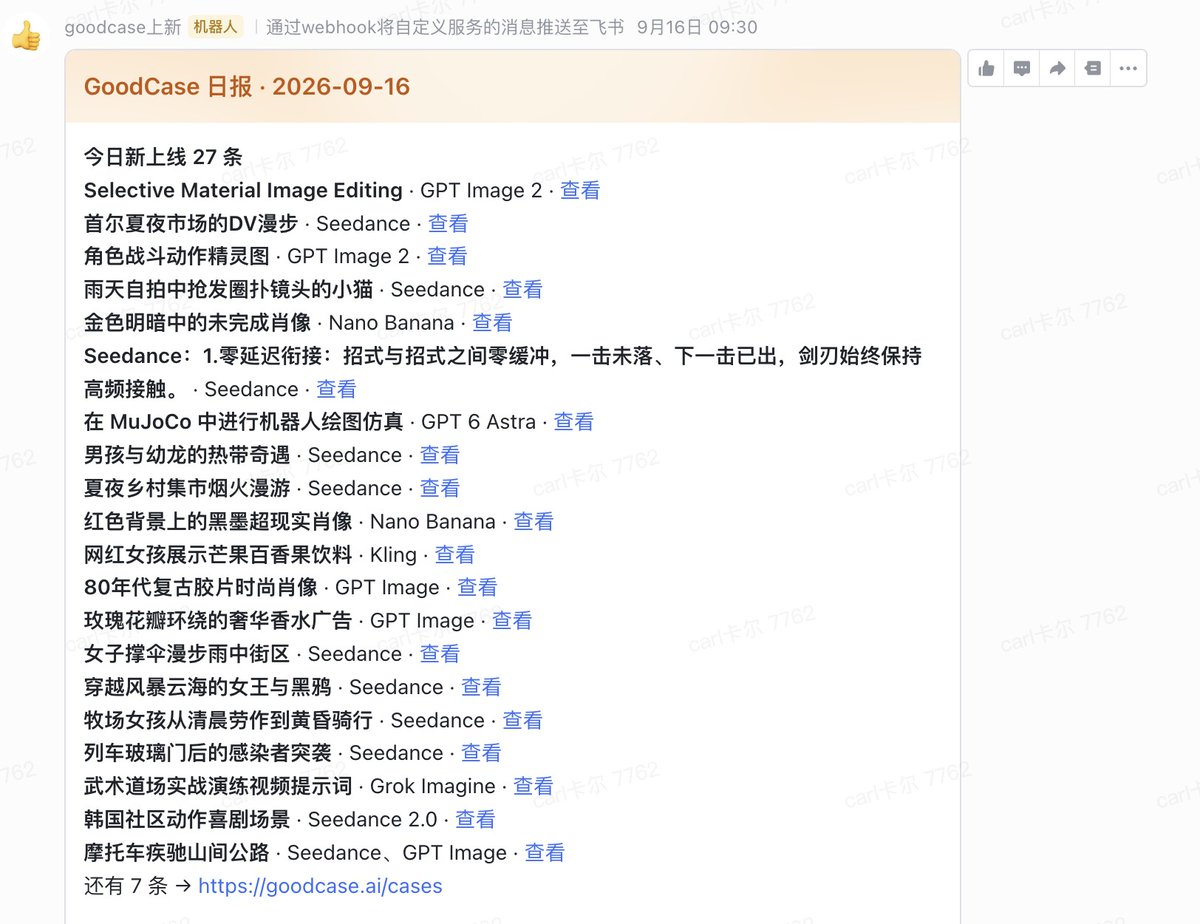
Task: Click the title Selective Material Image Editing
Action: [243, 190]
